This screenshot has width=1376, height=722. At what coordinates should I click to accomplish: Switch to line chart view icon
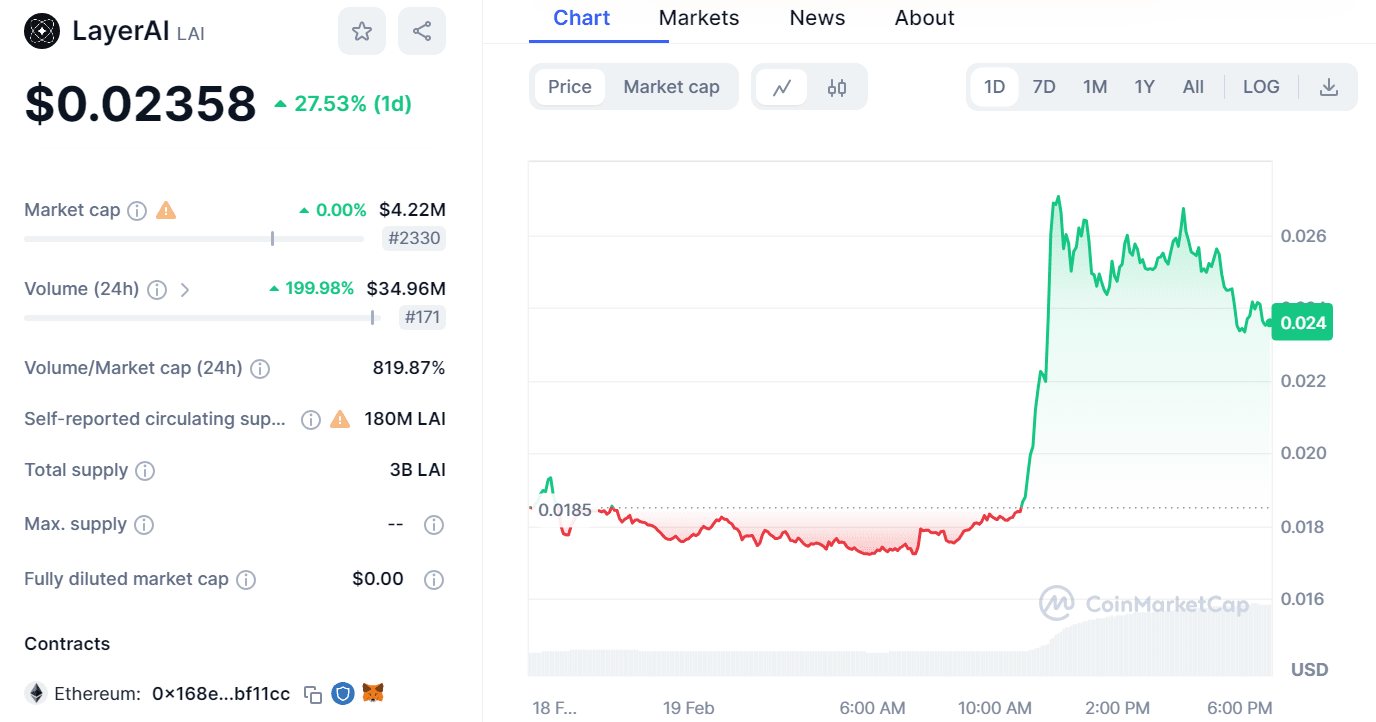tap(782, 87)
